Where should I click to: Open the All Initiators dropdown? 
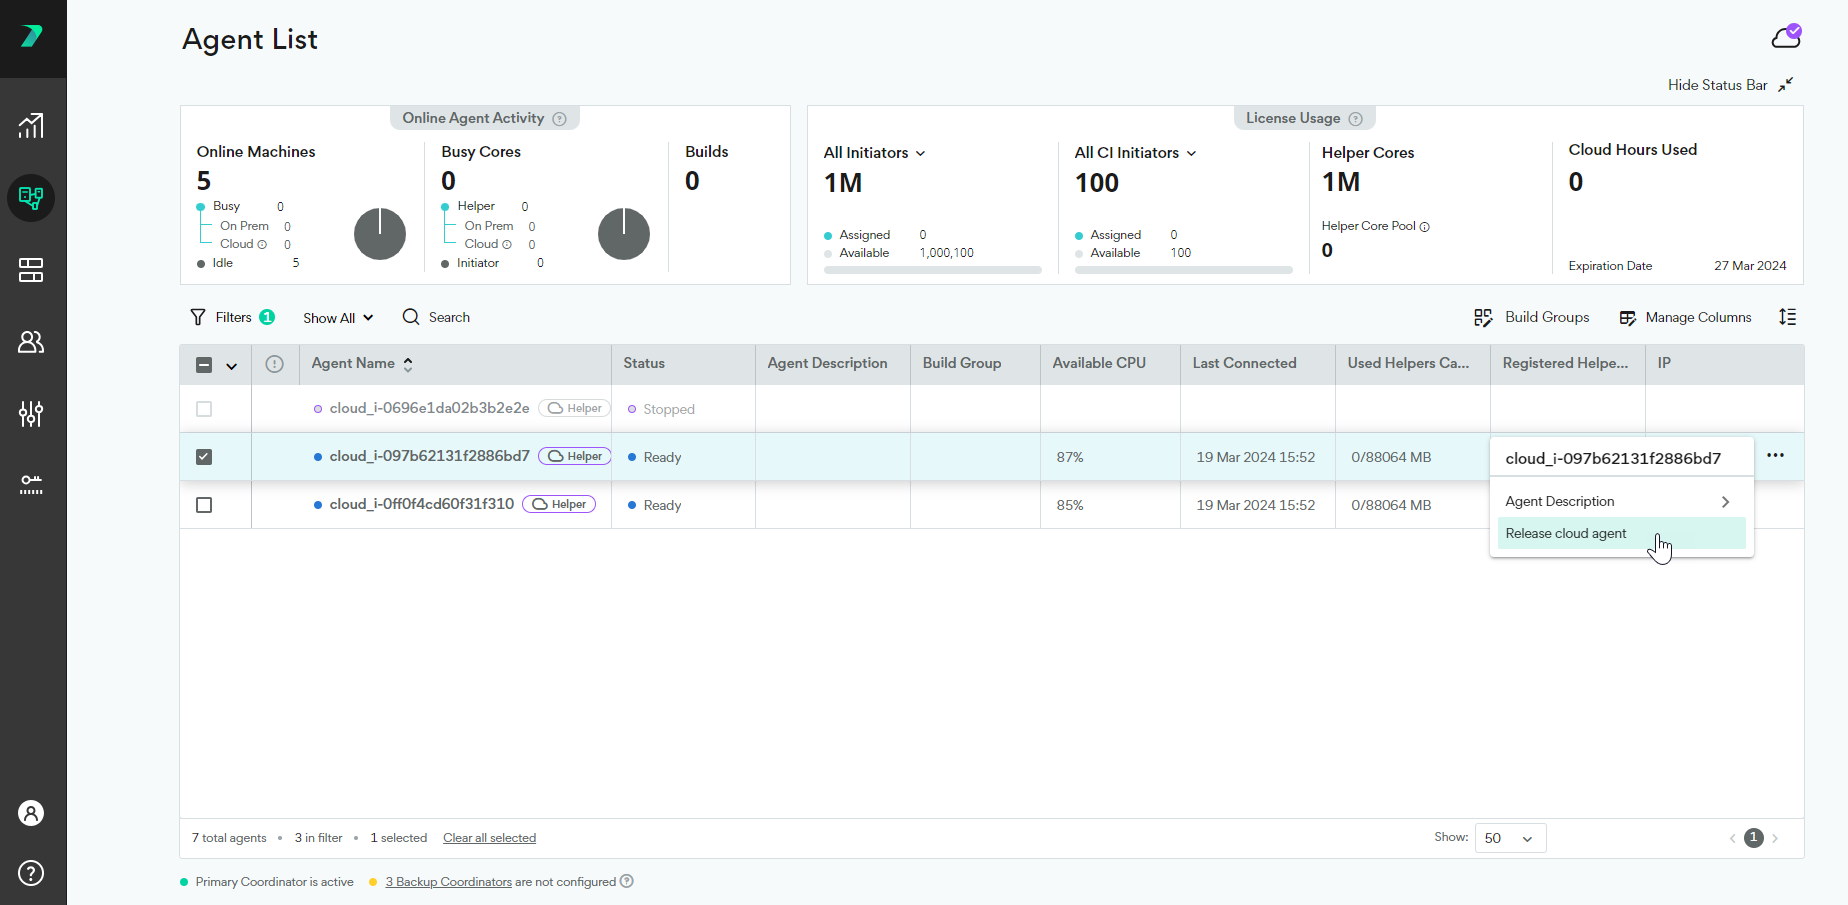(874, 153)
